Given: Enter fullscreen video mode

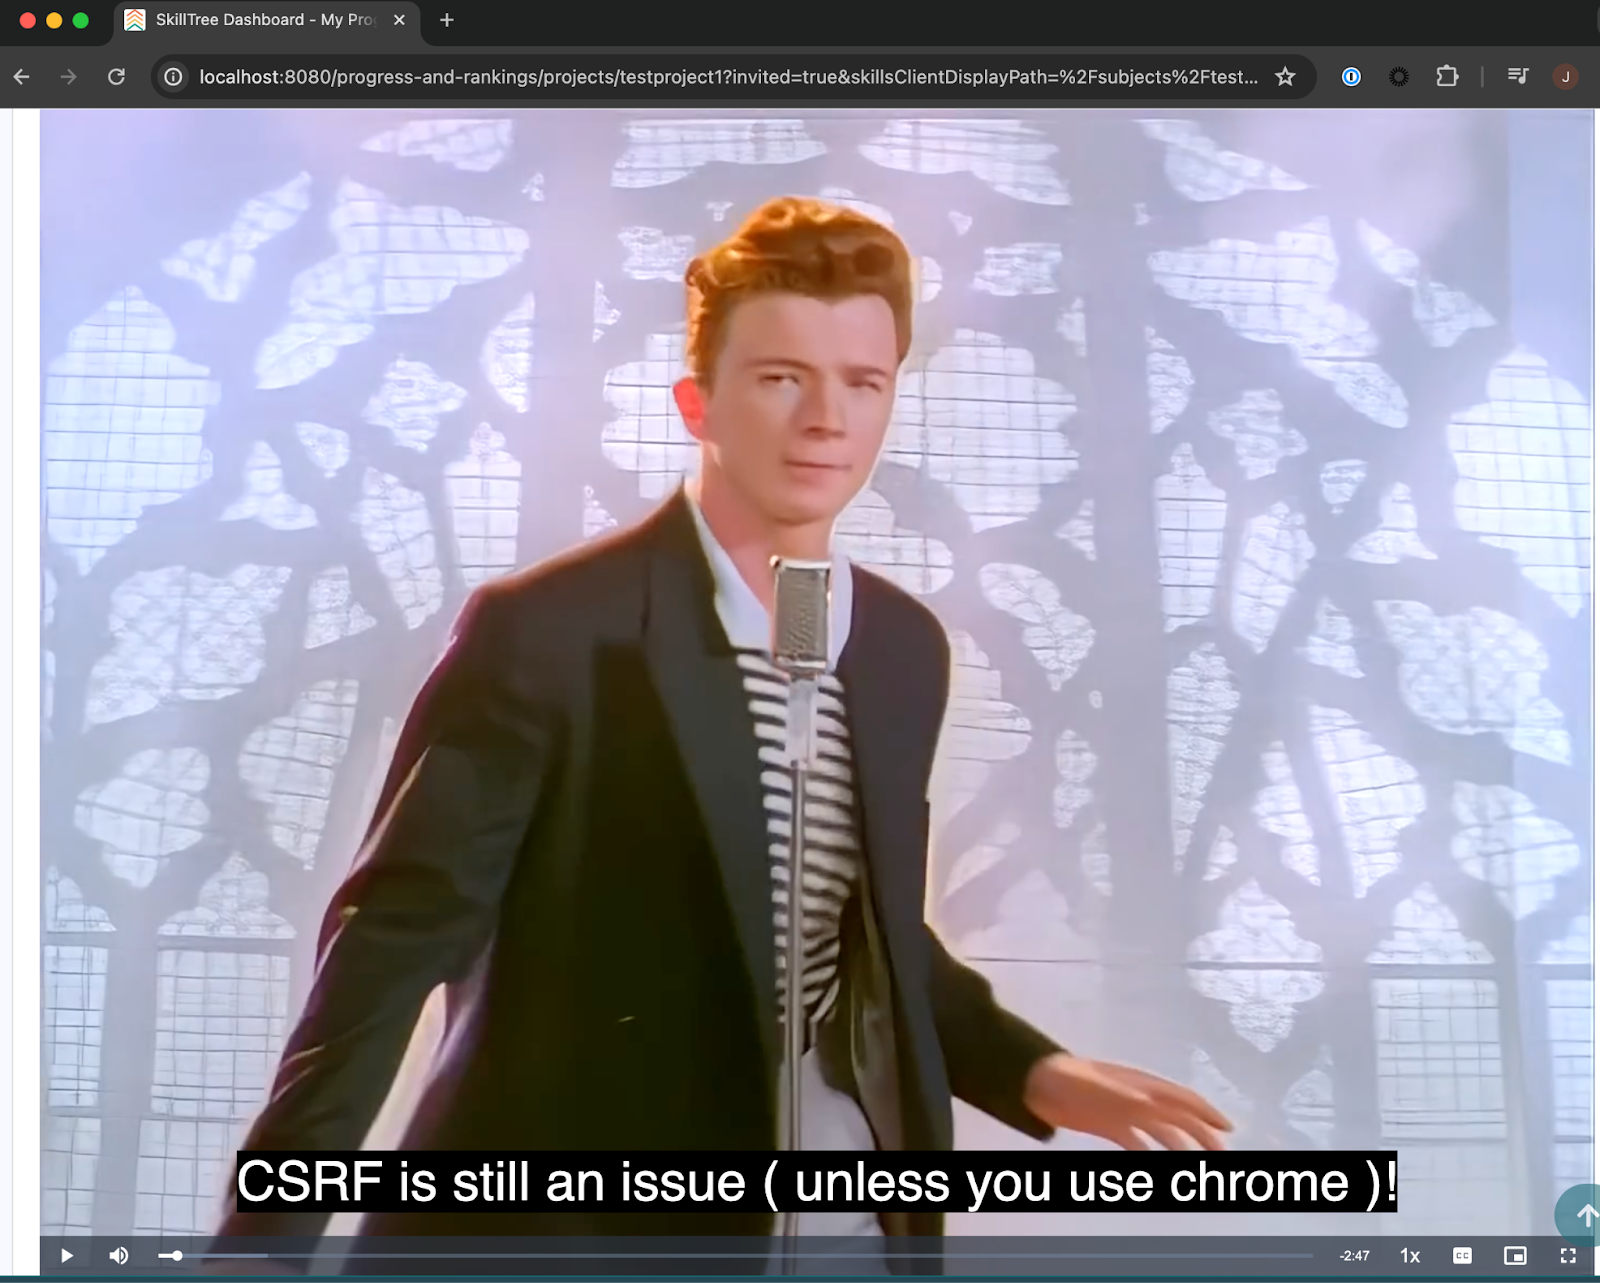Looking at the screenshot, I should click(x=1568, y=1255).
